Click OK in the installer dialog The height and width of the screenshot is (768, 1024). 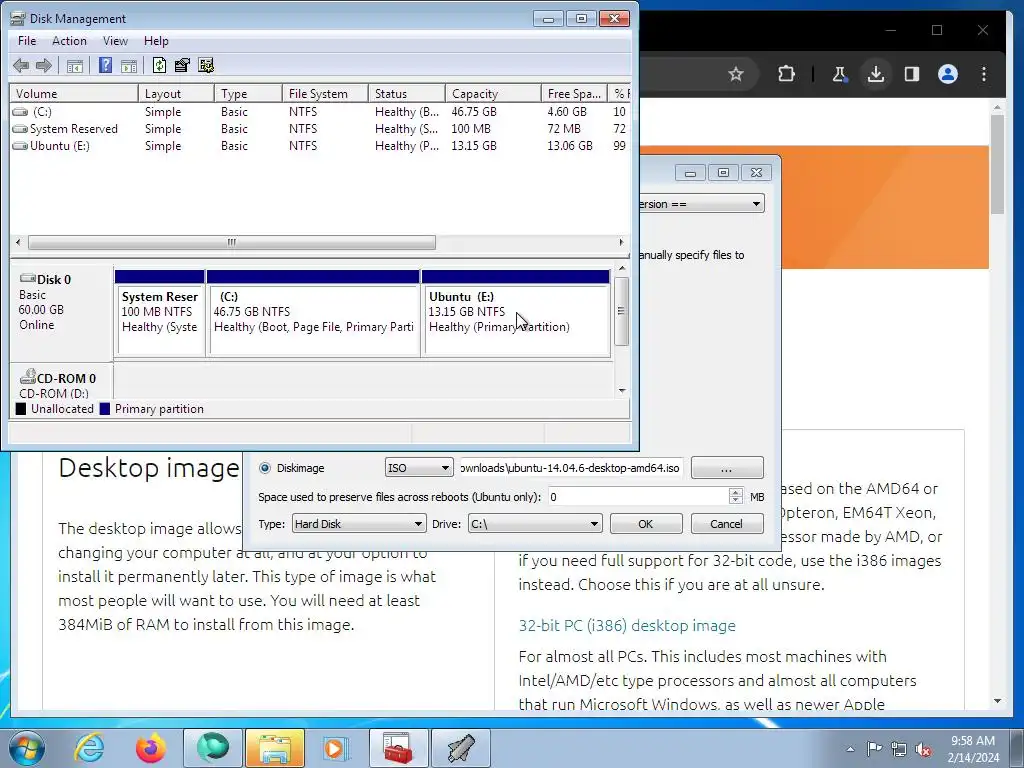646,524
